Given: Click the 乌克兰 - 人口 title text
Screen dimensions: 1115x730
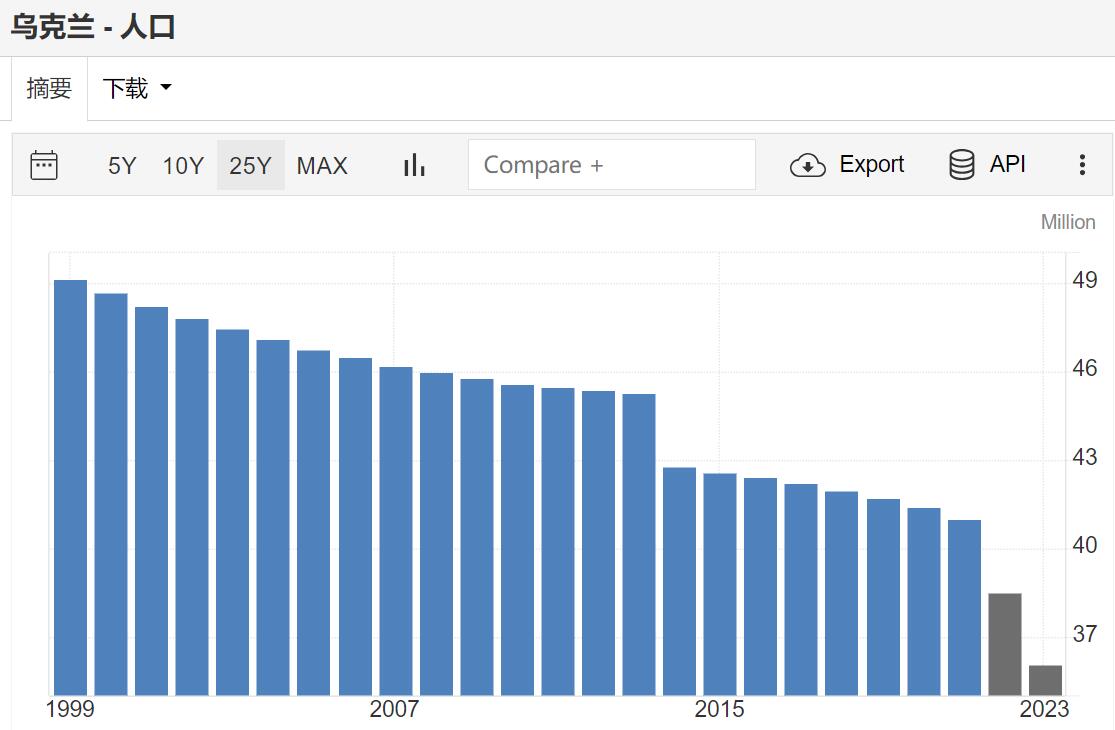Looking at the screenshot, I should (93, 28).
